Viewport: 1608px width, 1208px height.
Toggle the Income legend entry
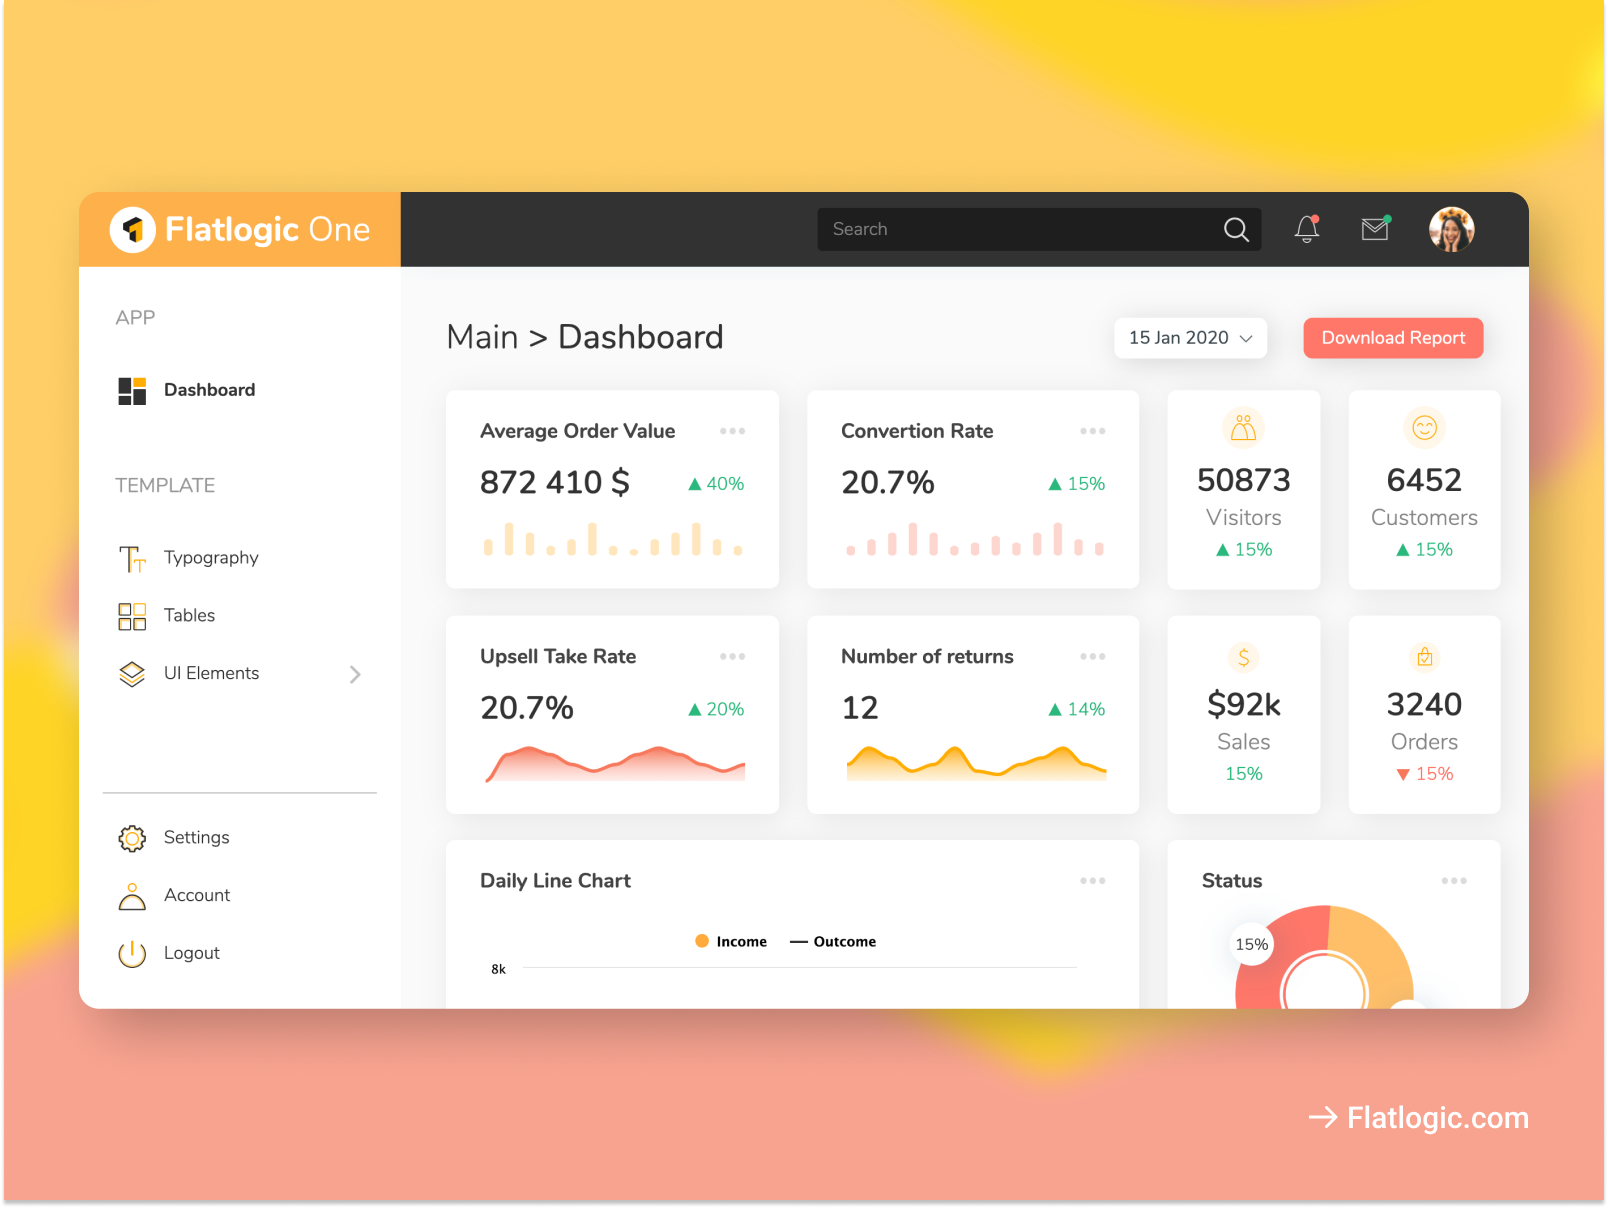731,942
